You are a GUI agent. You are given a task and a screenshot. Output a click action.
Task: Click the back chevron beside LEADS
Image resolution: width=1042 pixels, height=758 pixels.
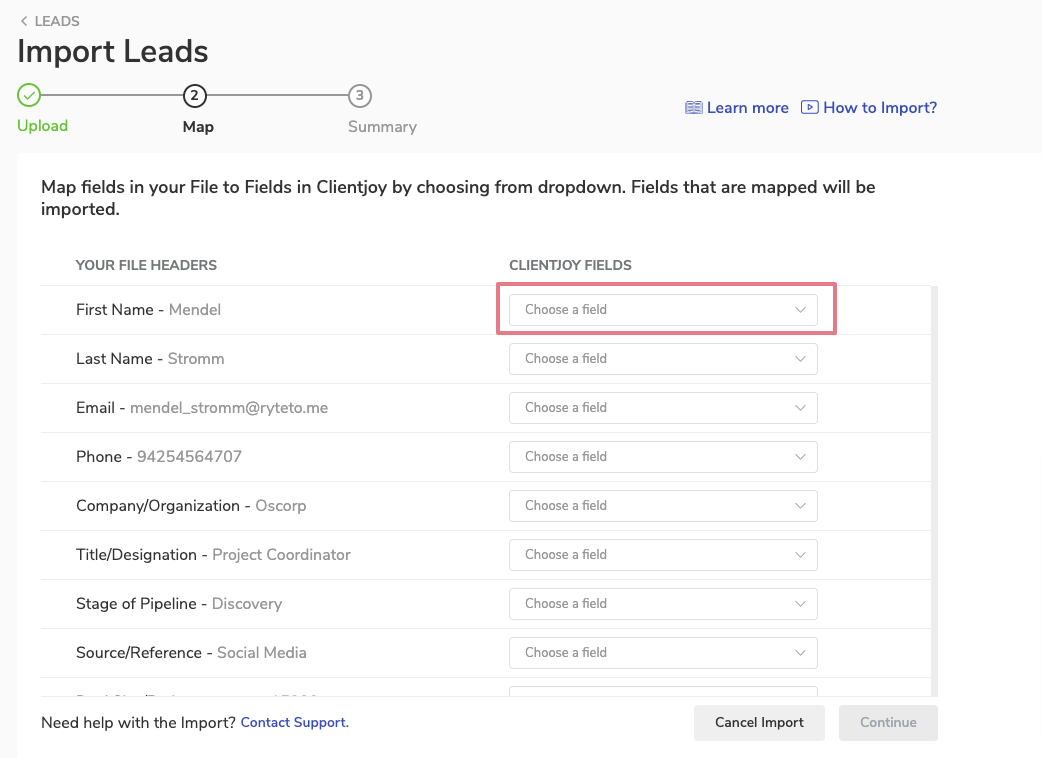click(x=24, y=21)
